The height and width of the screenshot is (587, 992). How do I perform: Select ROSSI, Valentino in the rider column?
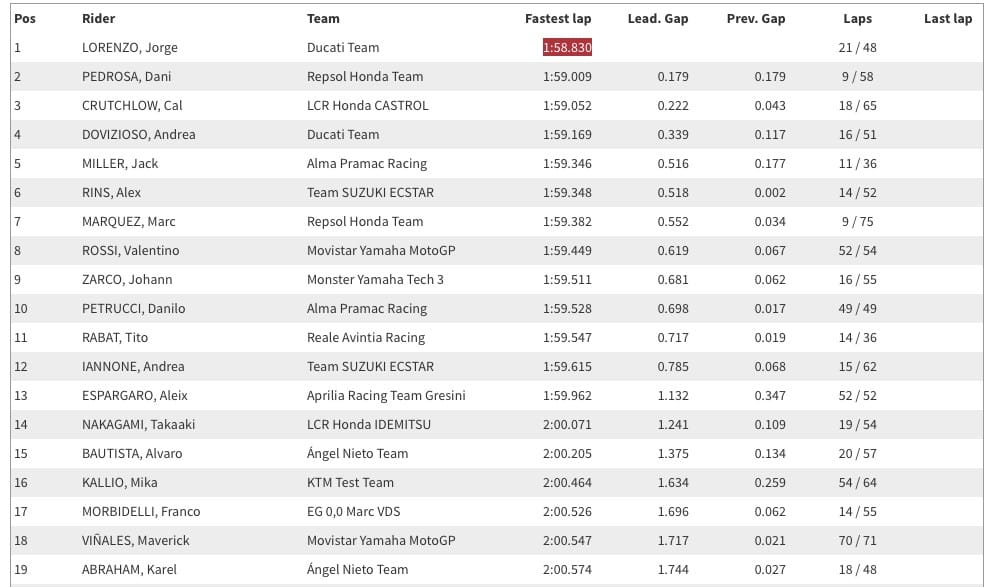pos(130,250)
